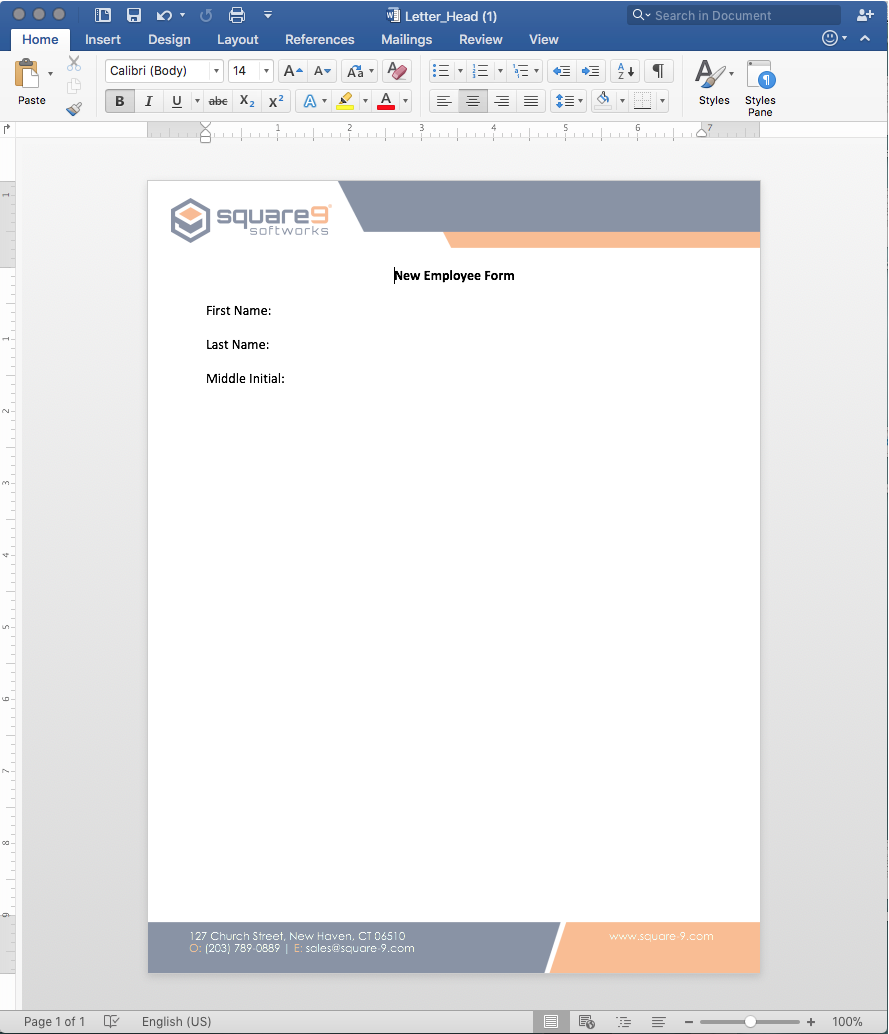This screenshot has width=889, height=1034.
Task: Open the Format Painter
Action: tap(73, 109)
